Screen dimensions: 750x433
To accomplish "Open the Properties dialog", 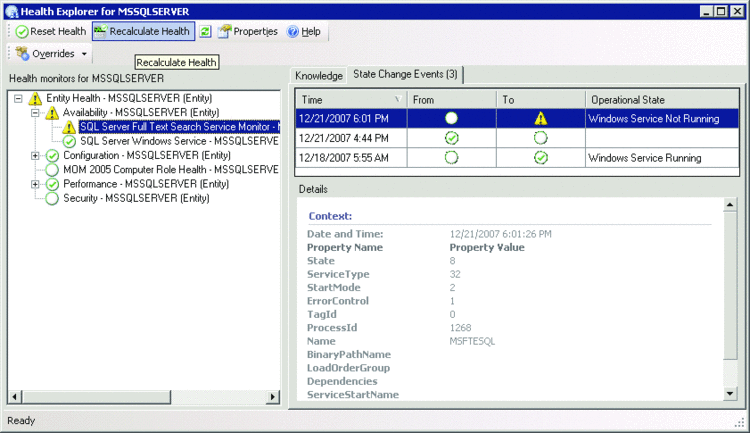I will click(247, 32).
